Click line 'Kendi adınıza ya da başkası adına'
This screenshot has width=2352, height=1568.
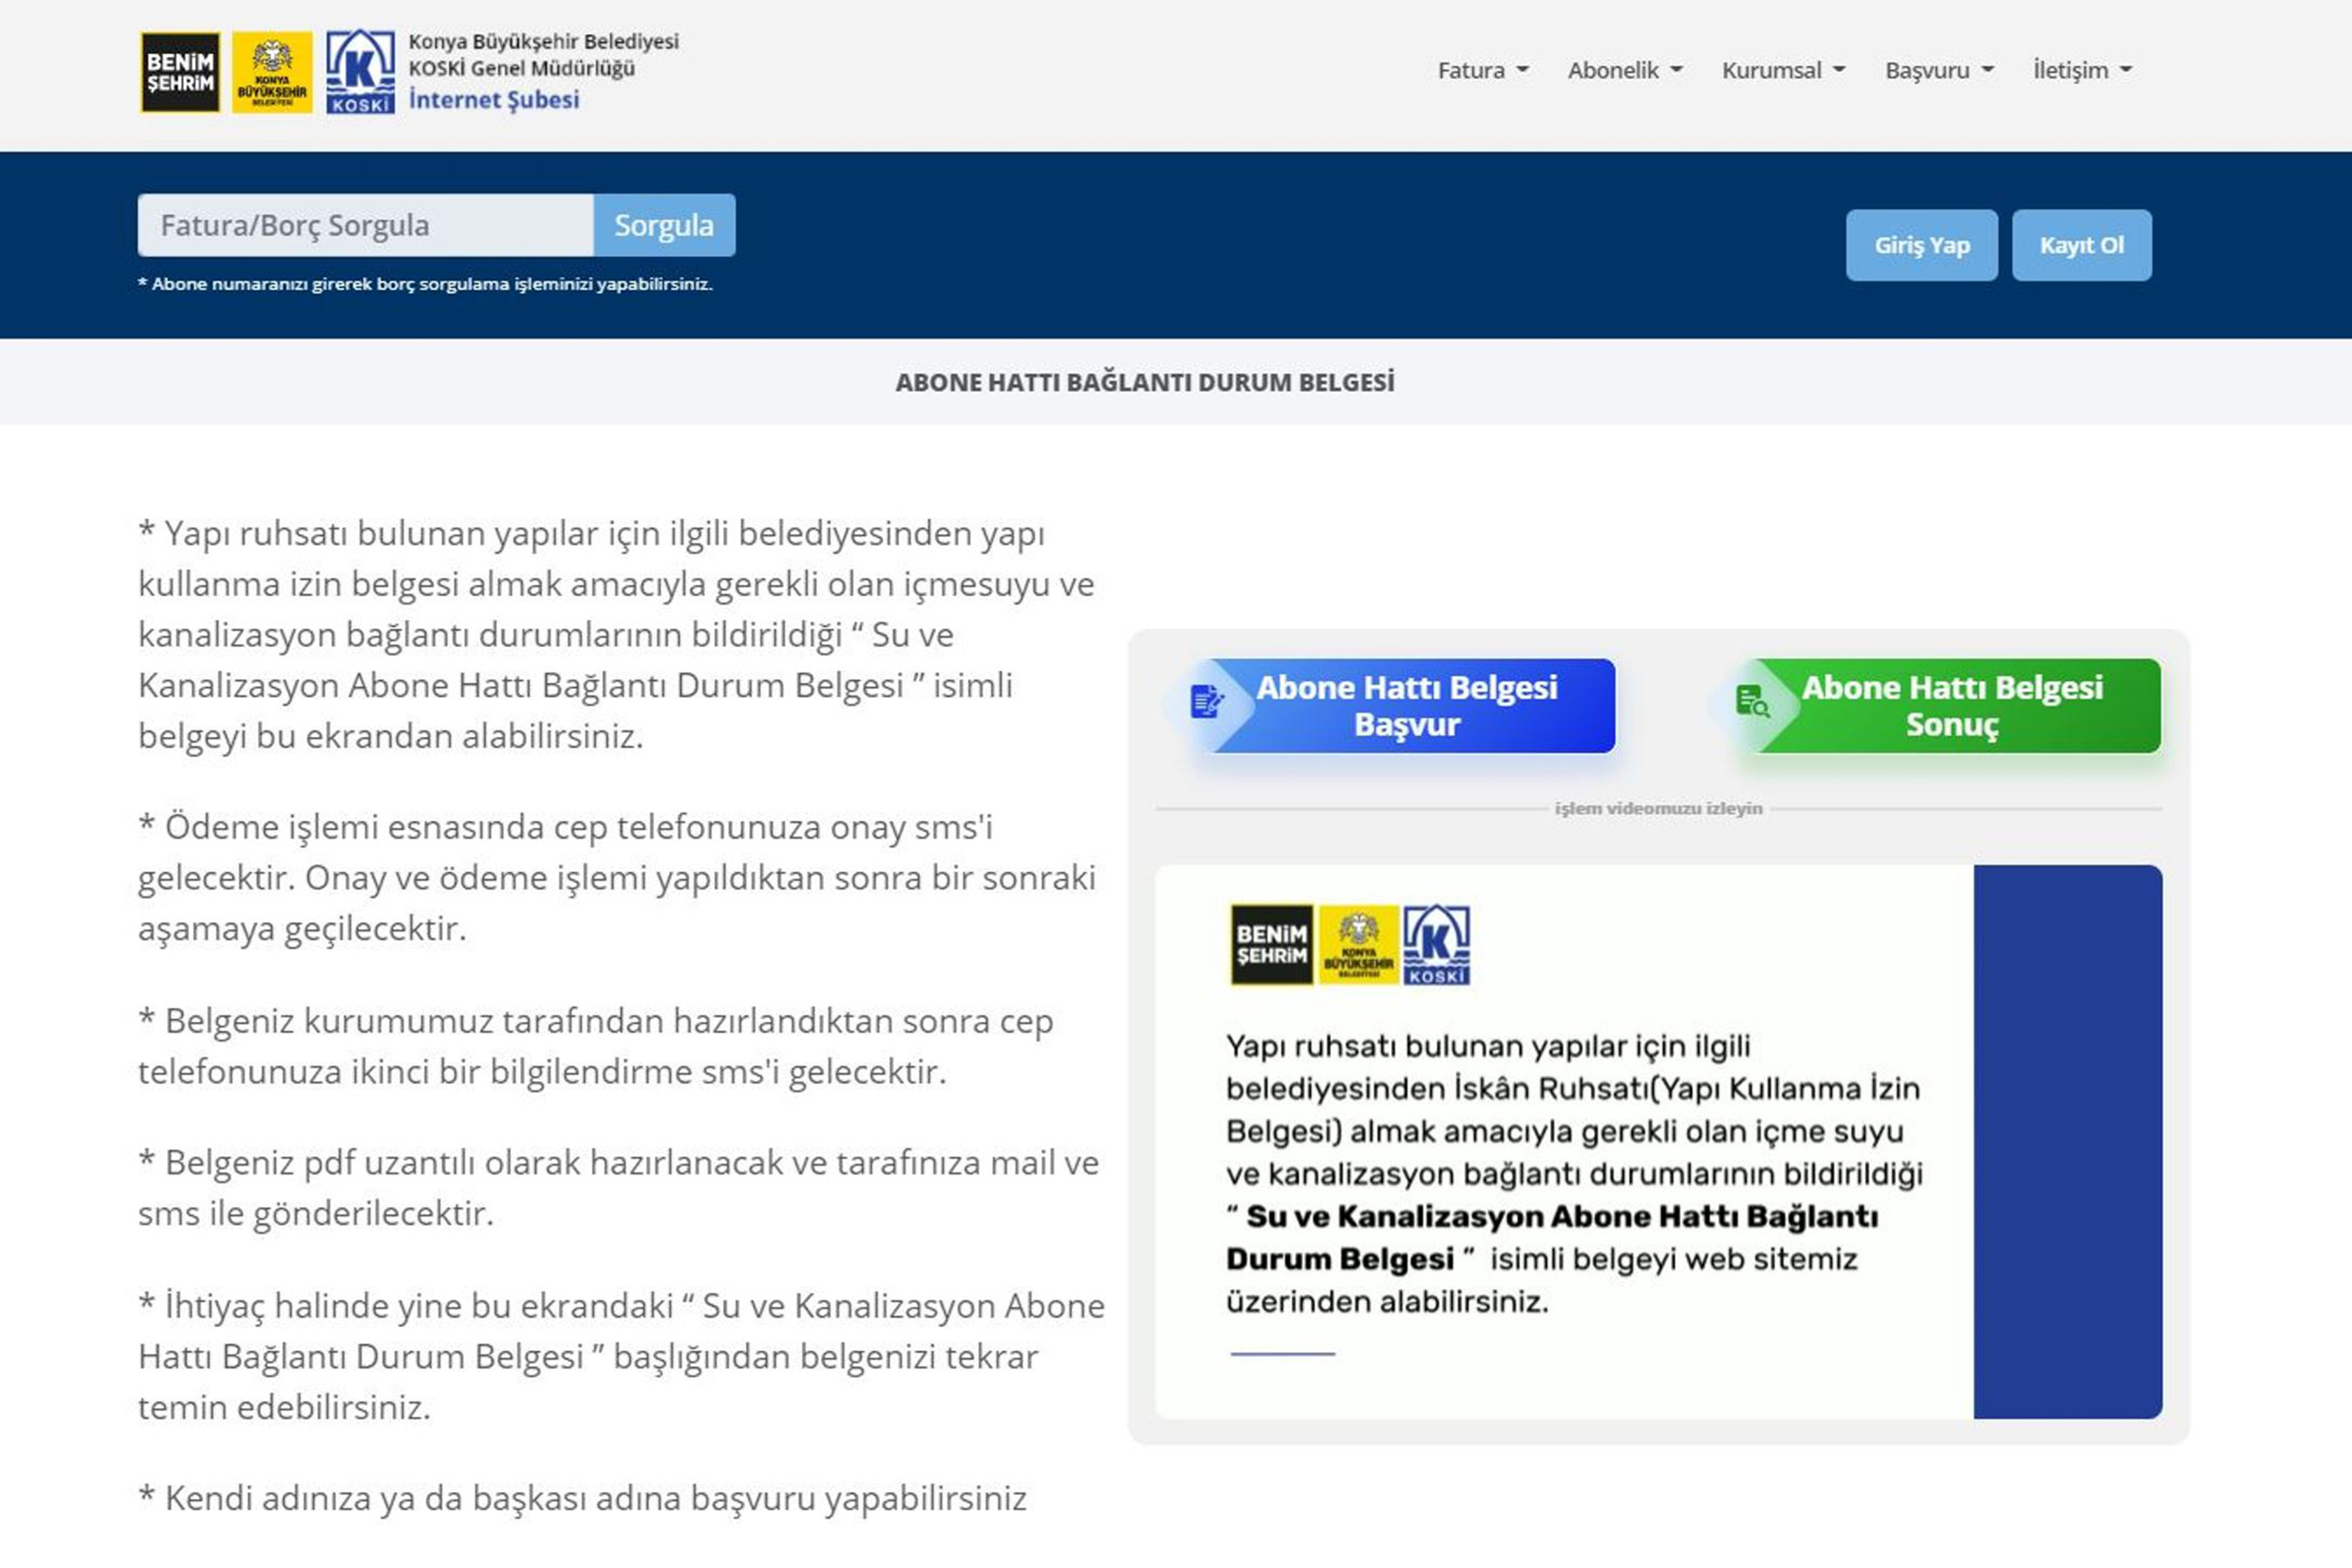click(583, 1498)
